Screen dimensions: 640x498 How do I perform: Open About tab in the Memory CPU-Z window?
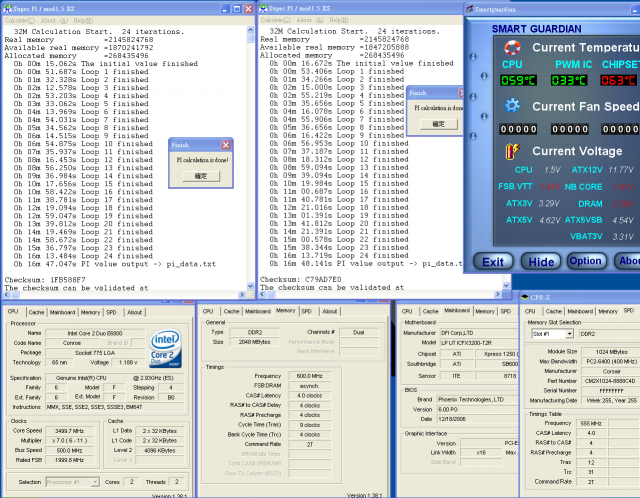pyautogui.click(x=329, y=311)
